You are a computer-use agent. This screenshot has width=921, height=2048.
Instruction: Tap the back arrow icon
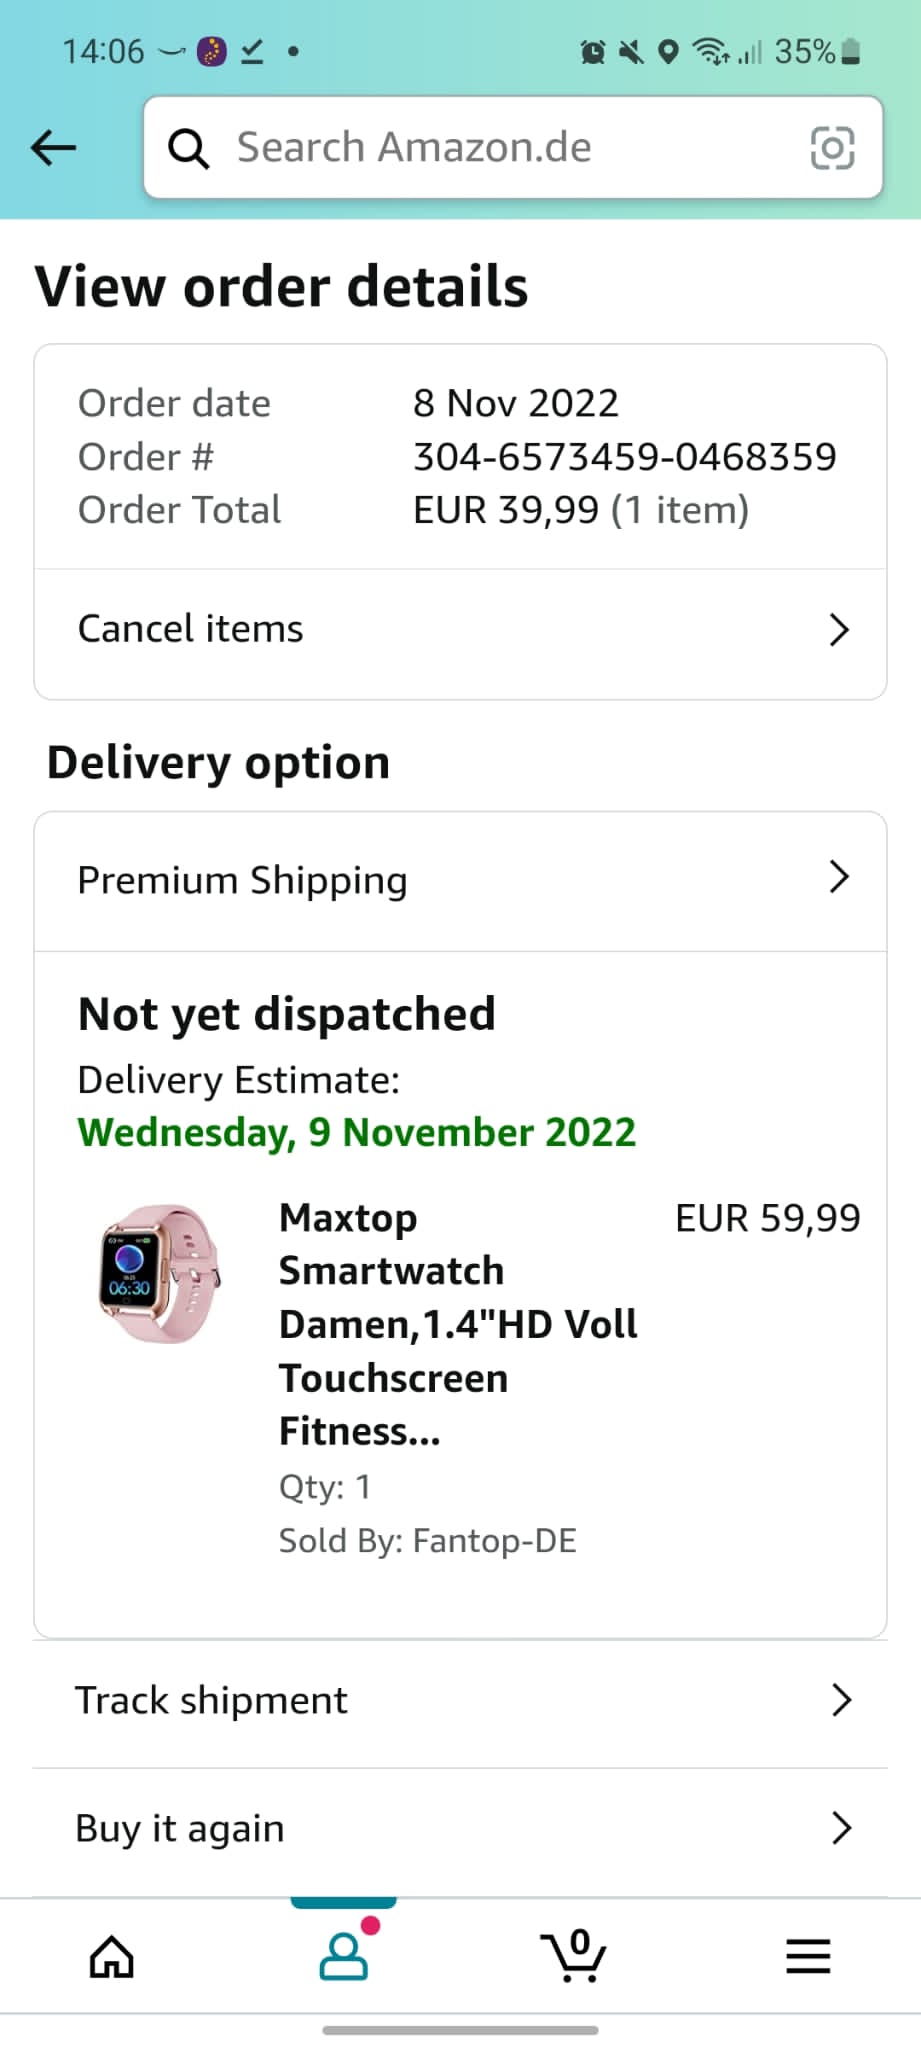(x=53, y=148)
